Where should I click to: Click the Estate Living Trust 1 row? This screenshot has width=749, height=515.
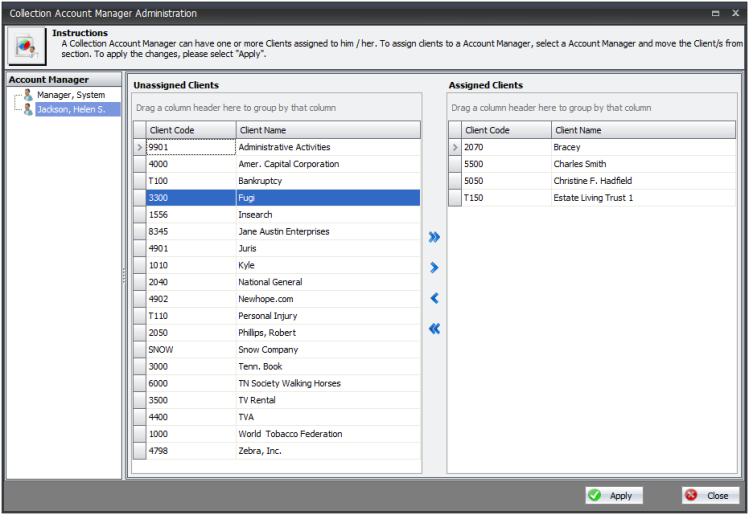click(x=593, y=198)
